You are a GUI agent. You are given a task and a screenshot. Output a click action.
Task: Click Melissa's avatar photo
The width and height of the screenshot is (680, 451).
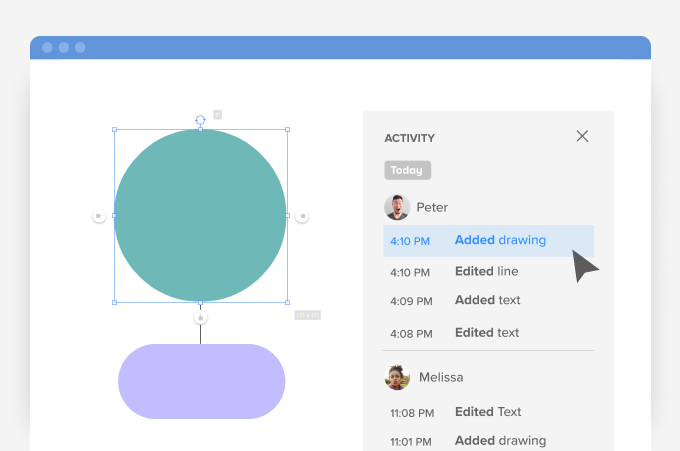[397, 377]
